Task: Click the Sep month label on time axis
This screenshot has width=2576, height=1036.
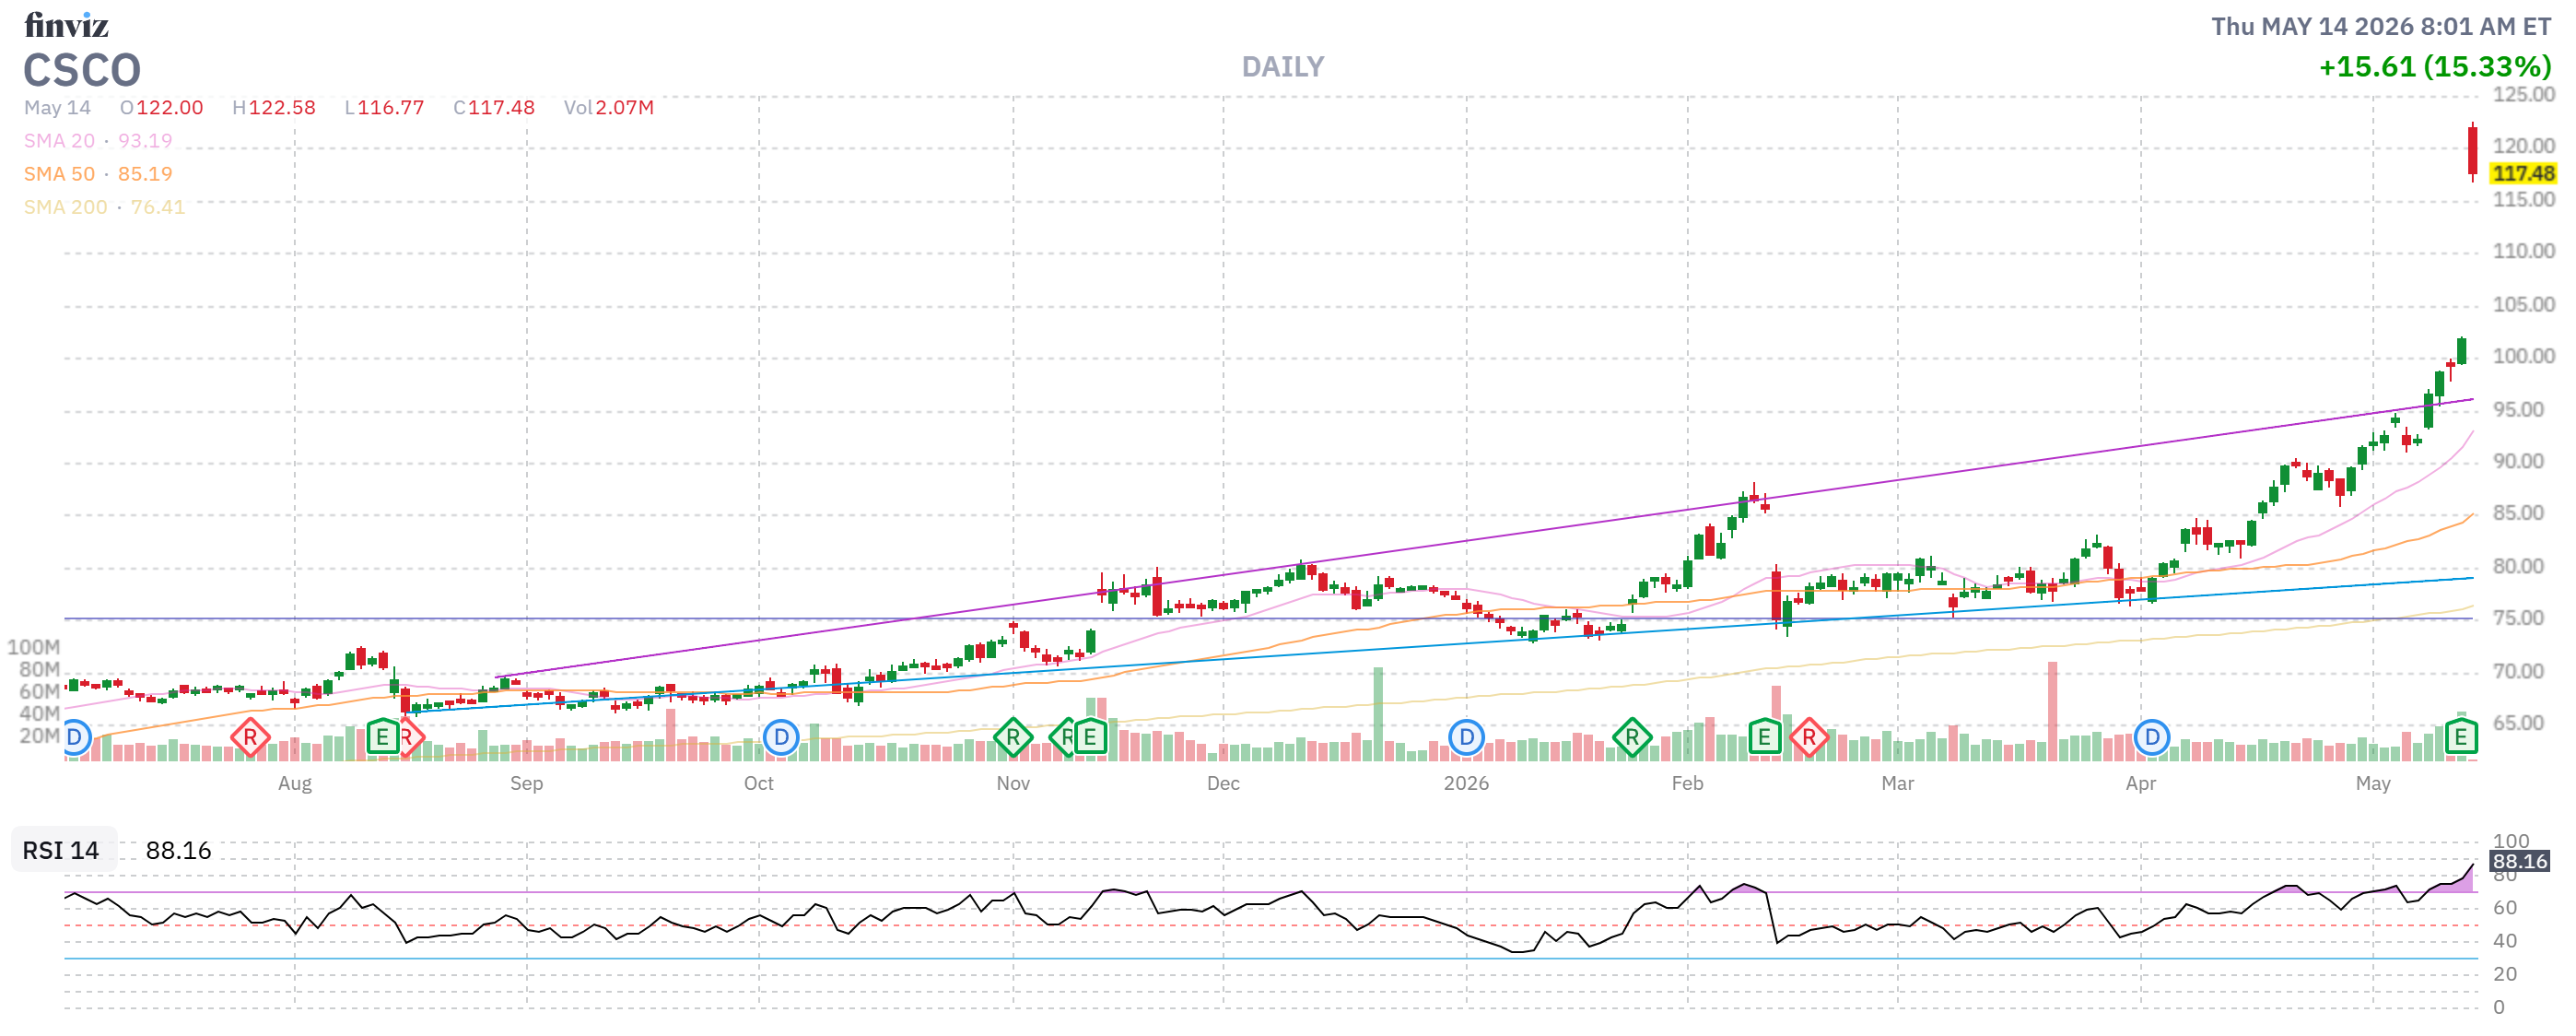Action: tap(527, 783)
